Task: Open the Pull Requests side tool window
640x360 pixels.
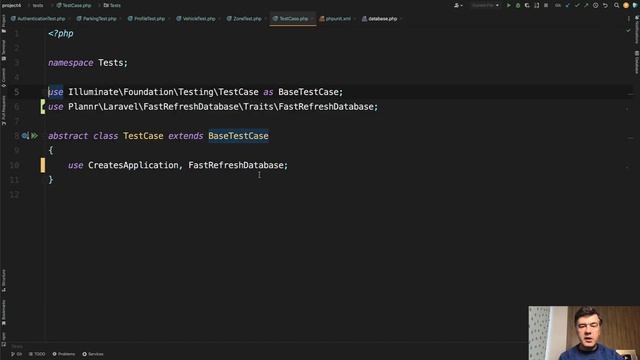Action: 4,110
